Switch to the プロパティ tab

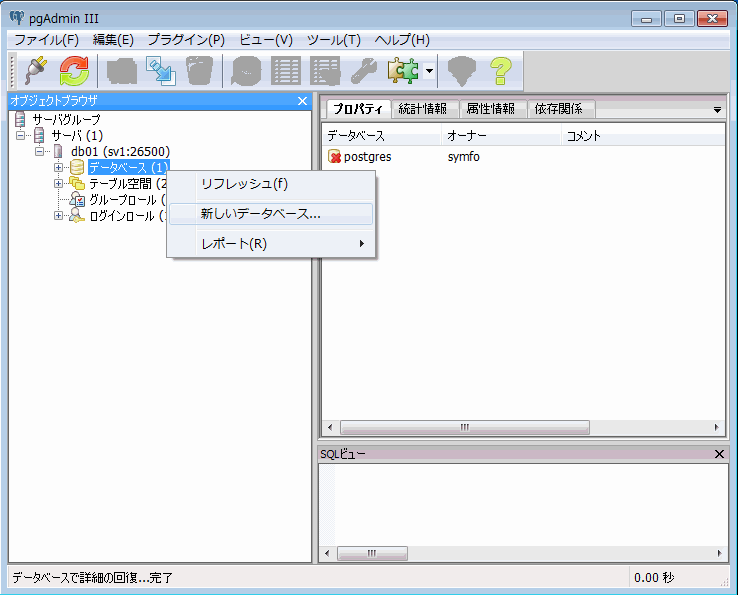click(358, 109)
